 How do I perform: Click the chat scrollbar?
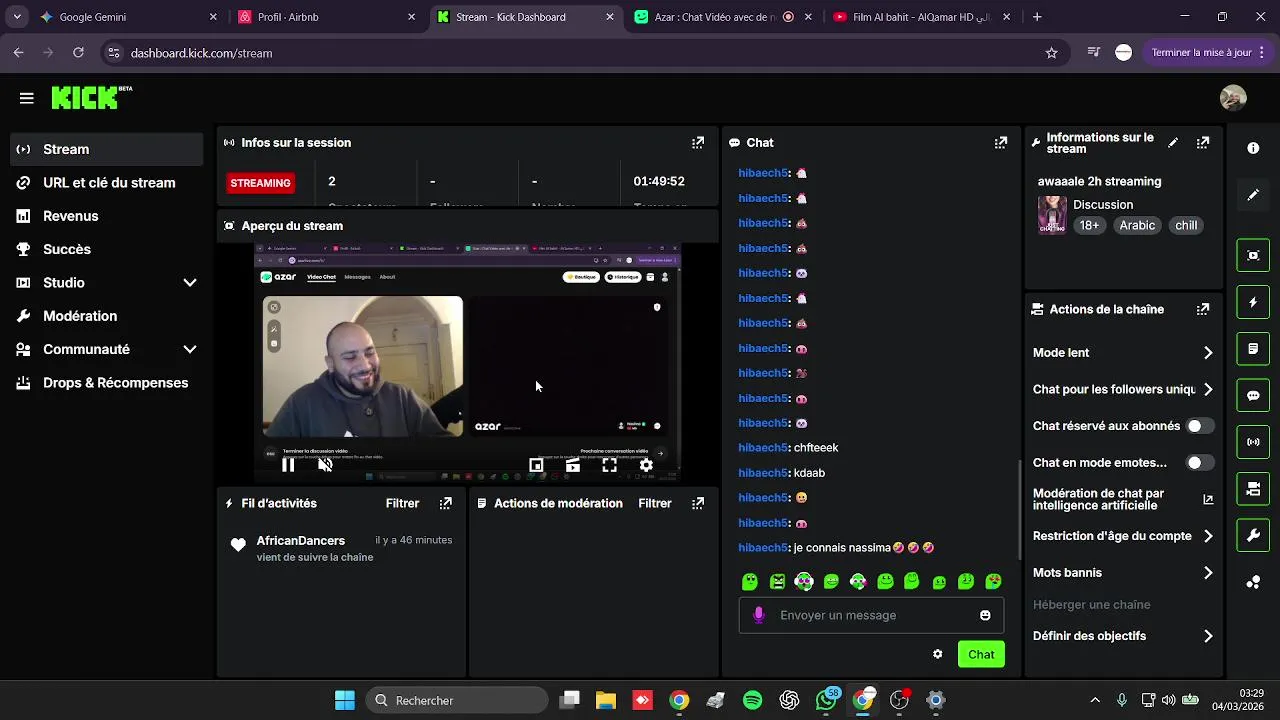1019,510
